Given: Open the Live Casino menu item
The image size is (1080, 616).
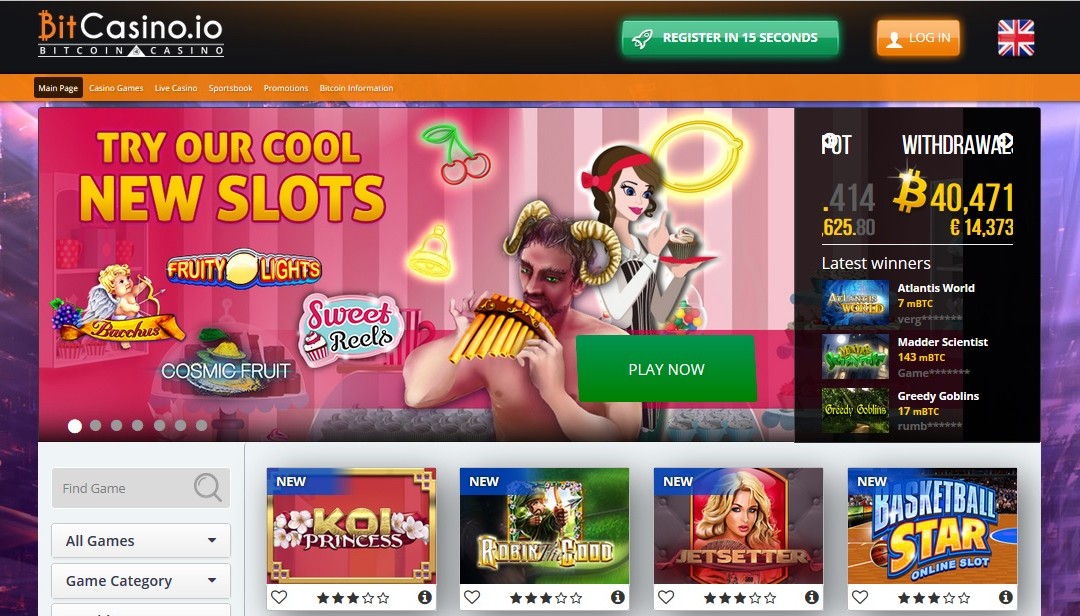Looking at the screenshot, I should click(x=176, y=88).
